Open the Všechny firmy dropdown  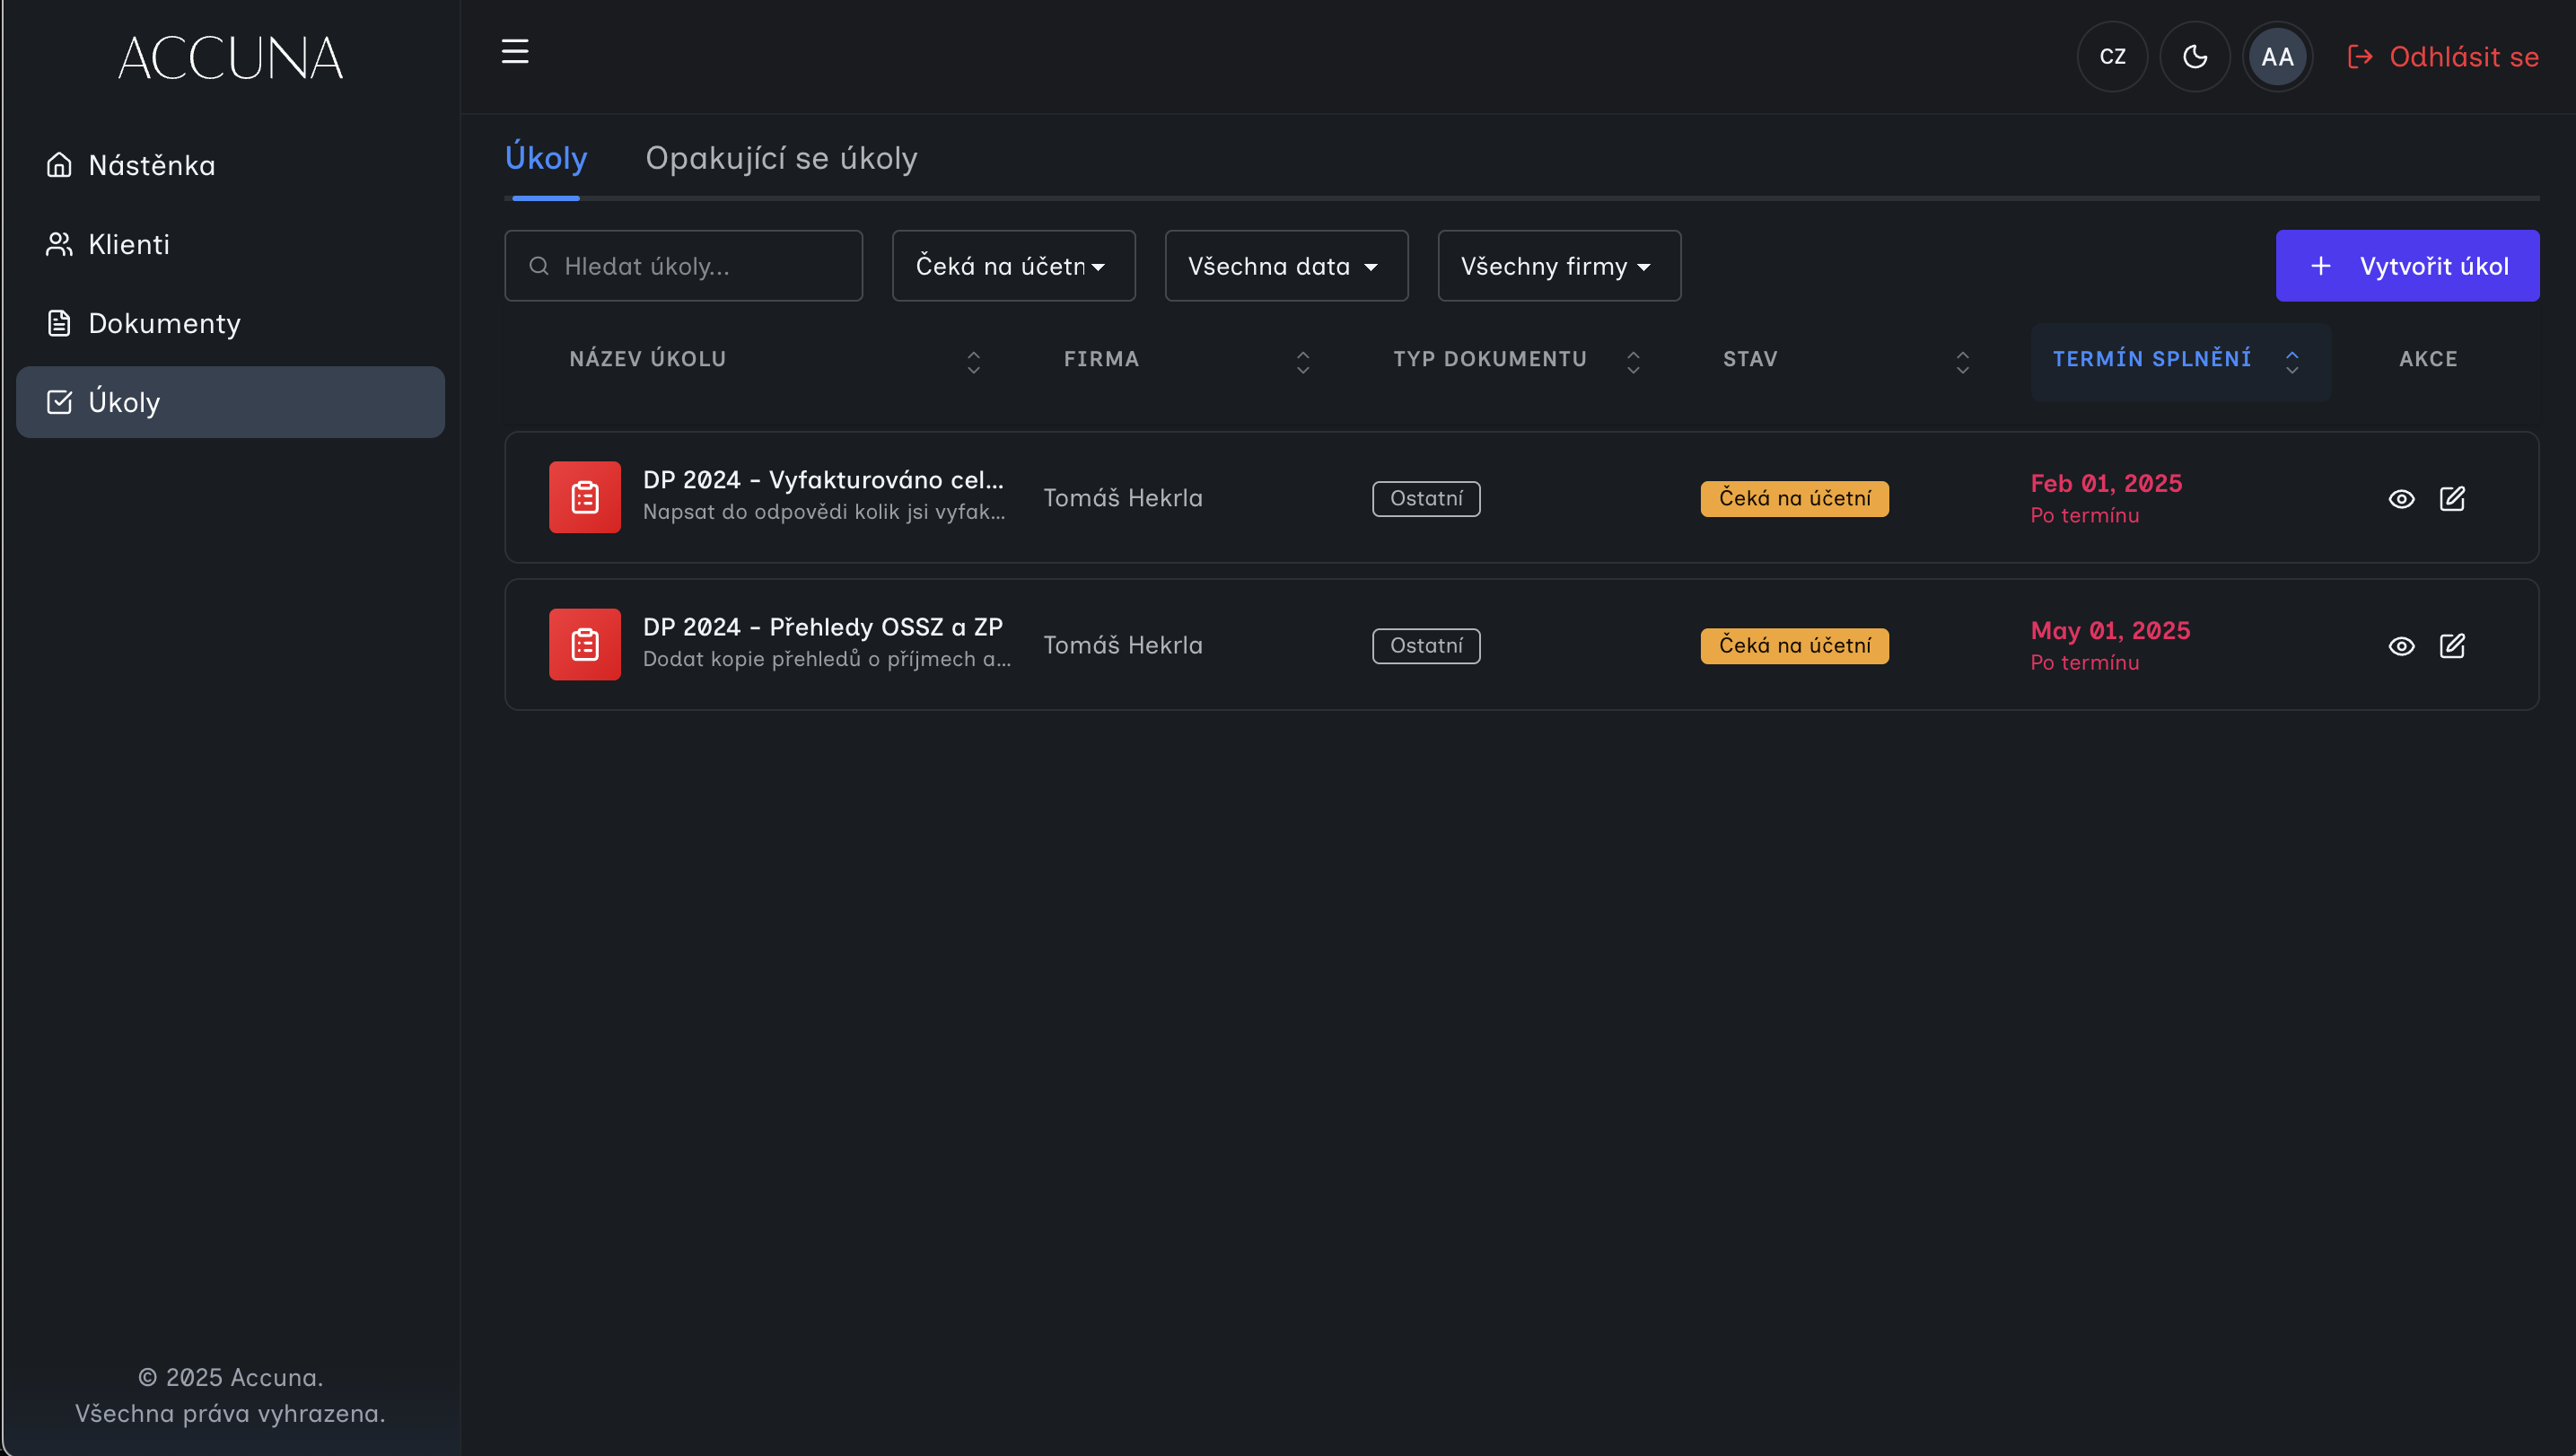click(1558, 266)
